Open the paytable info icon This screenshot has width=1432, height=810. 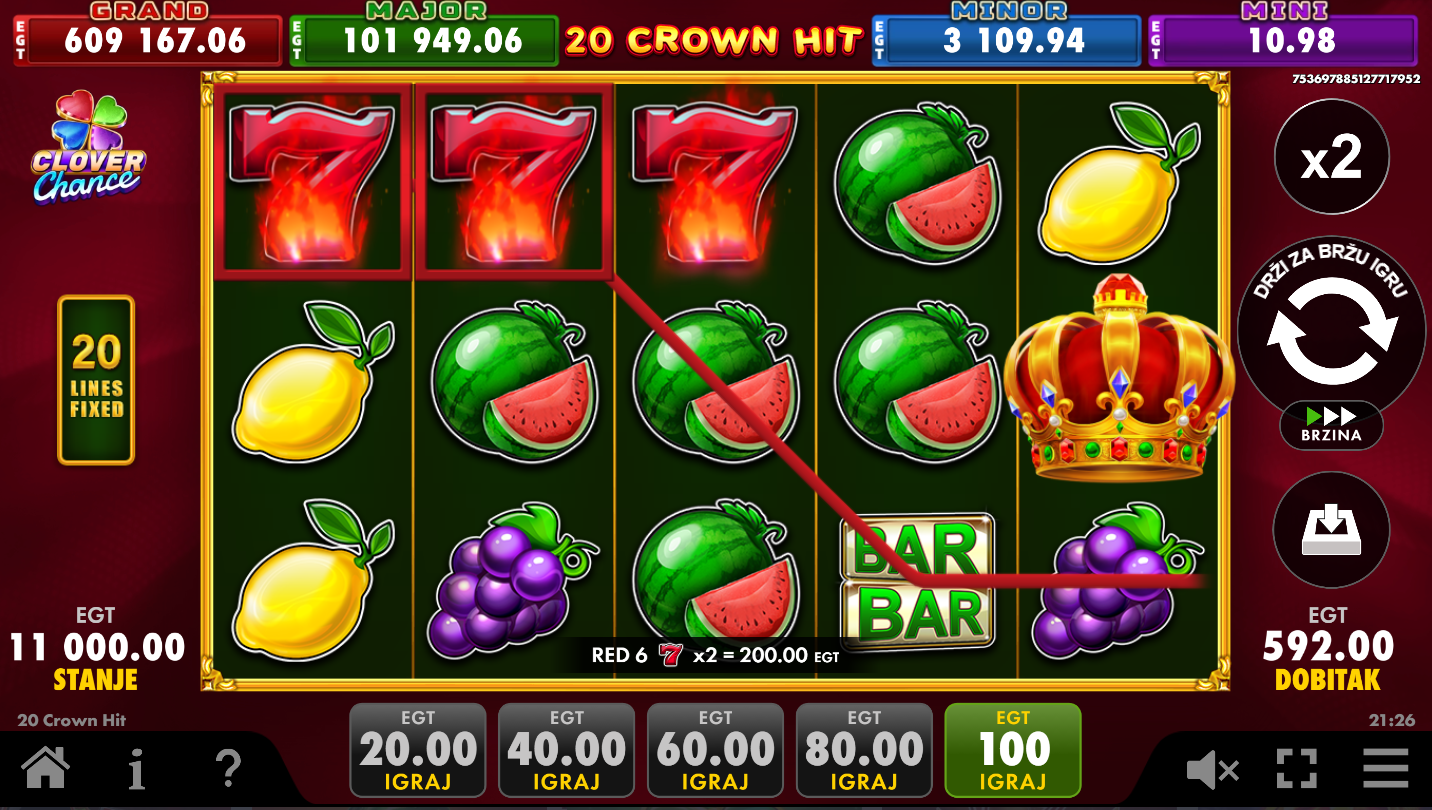pyautogui.click(x=137, y=769)
